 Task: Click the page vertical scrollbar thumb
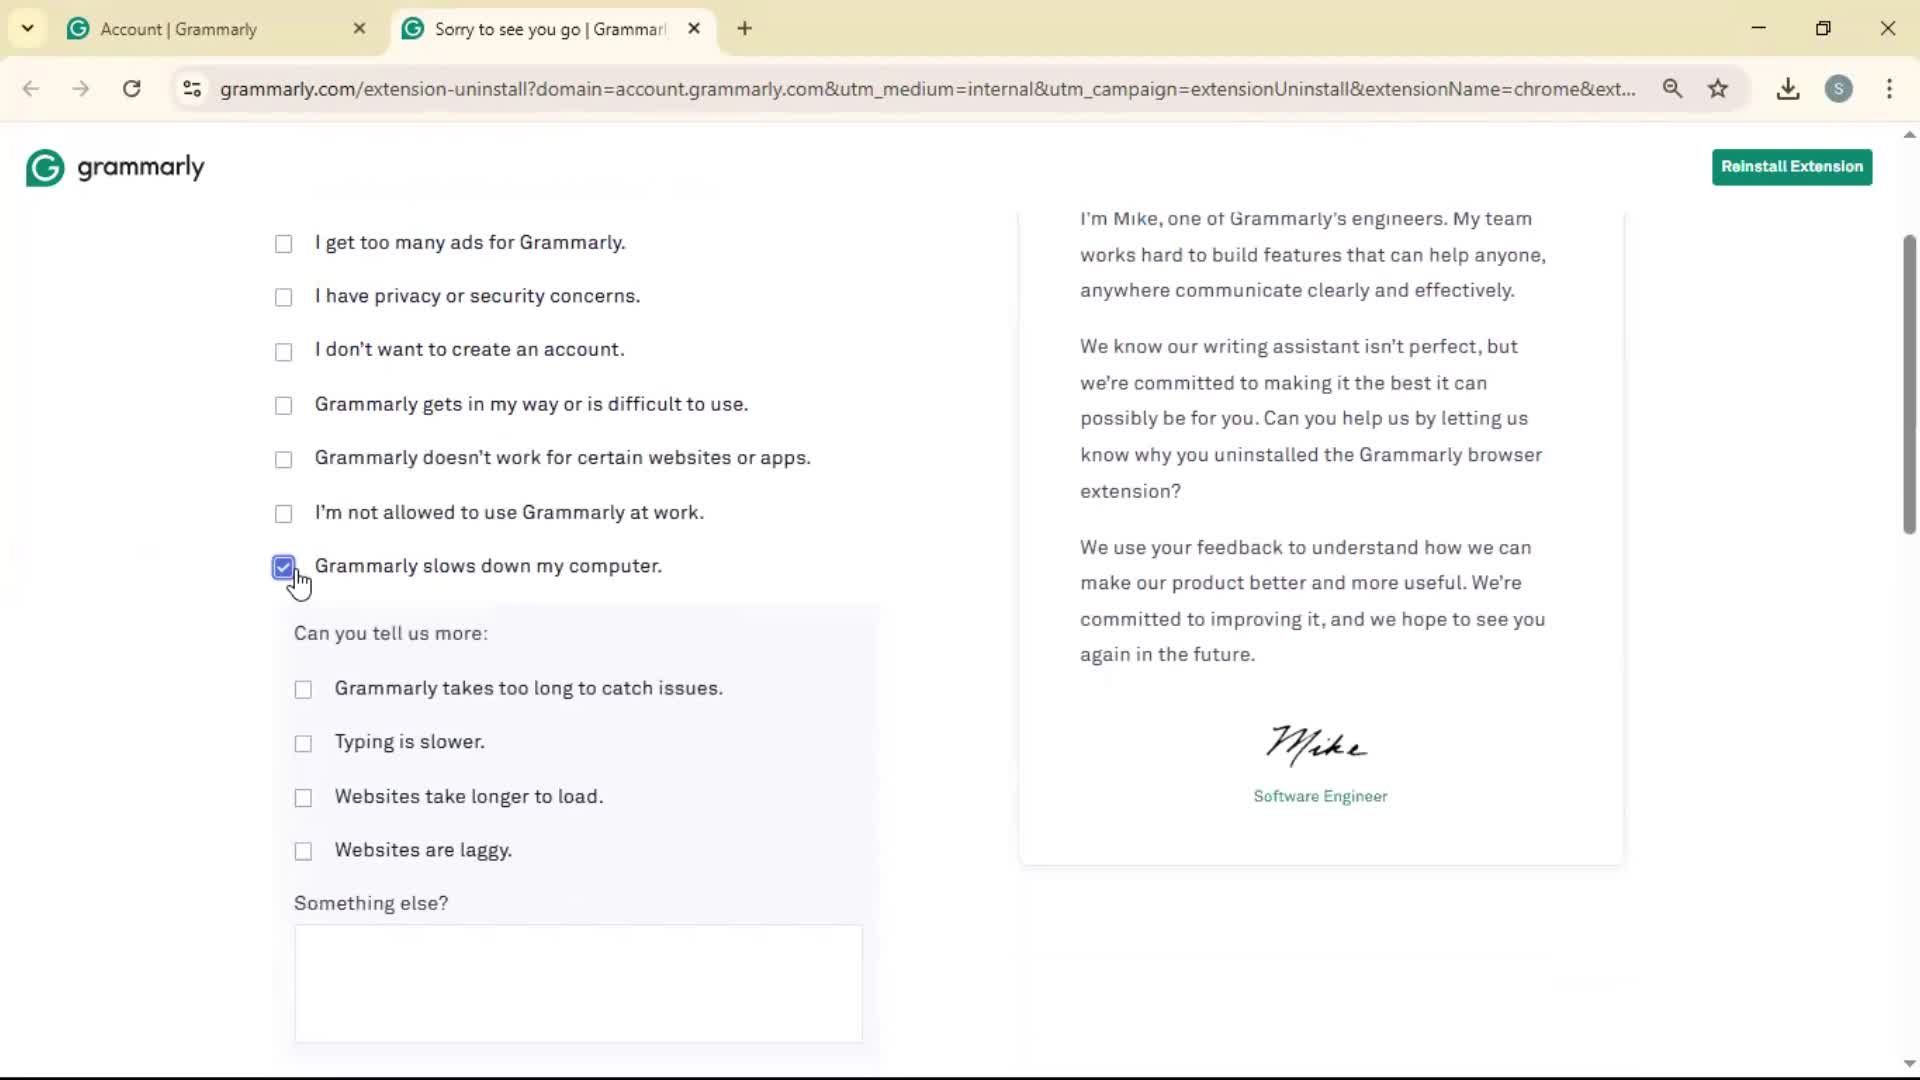click(1908, 385)
